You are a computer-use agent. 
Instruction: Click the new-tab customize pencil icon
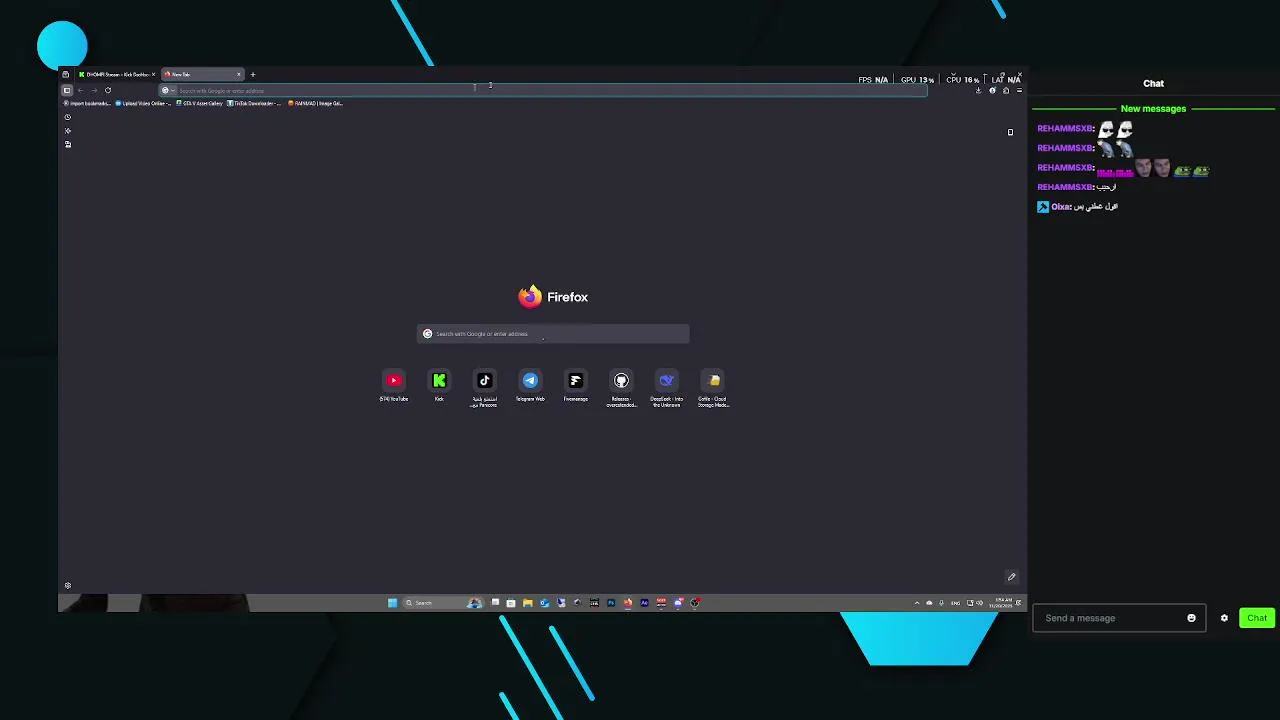coord(1011,577)
